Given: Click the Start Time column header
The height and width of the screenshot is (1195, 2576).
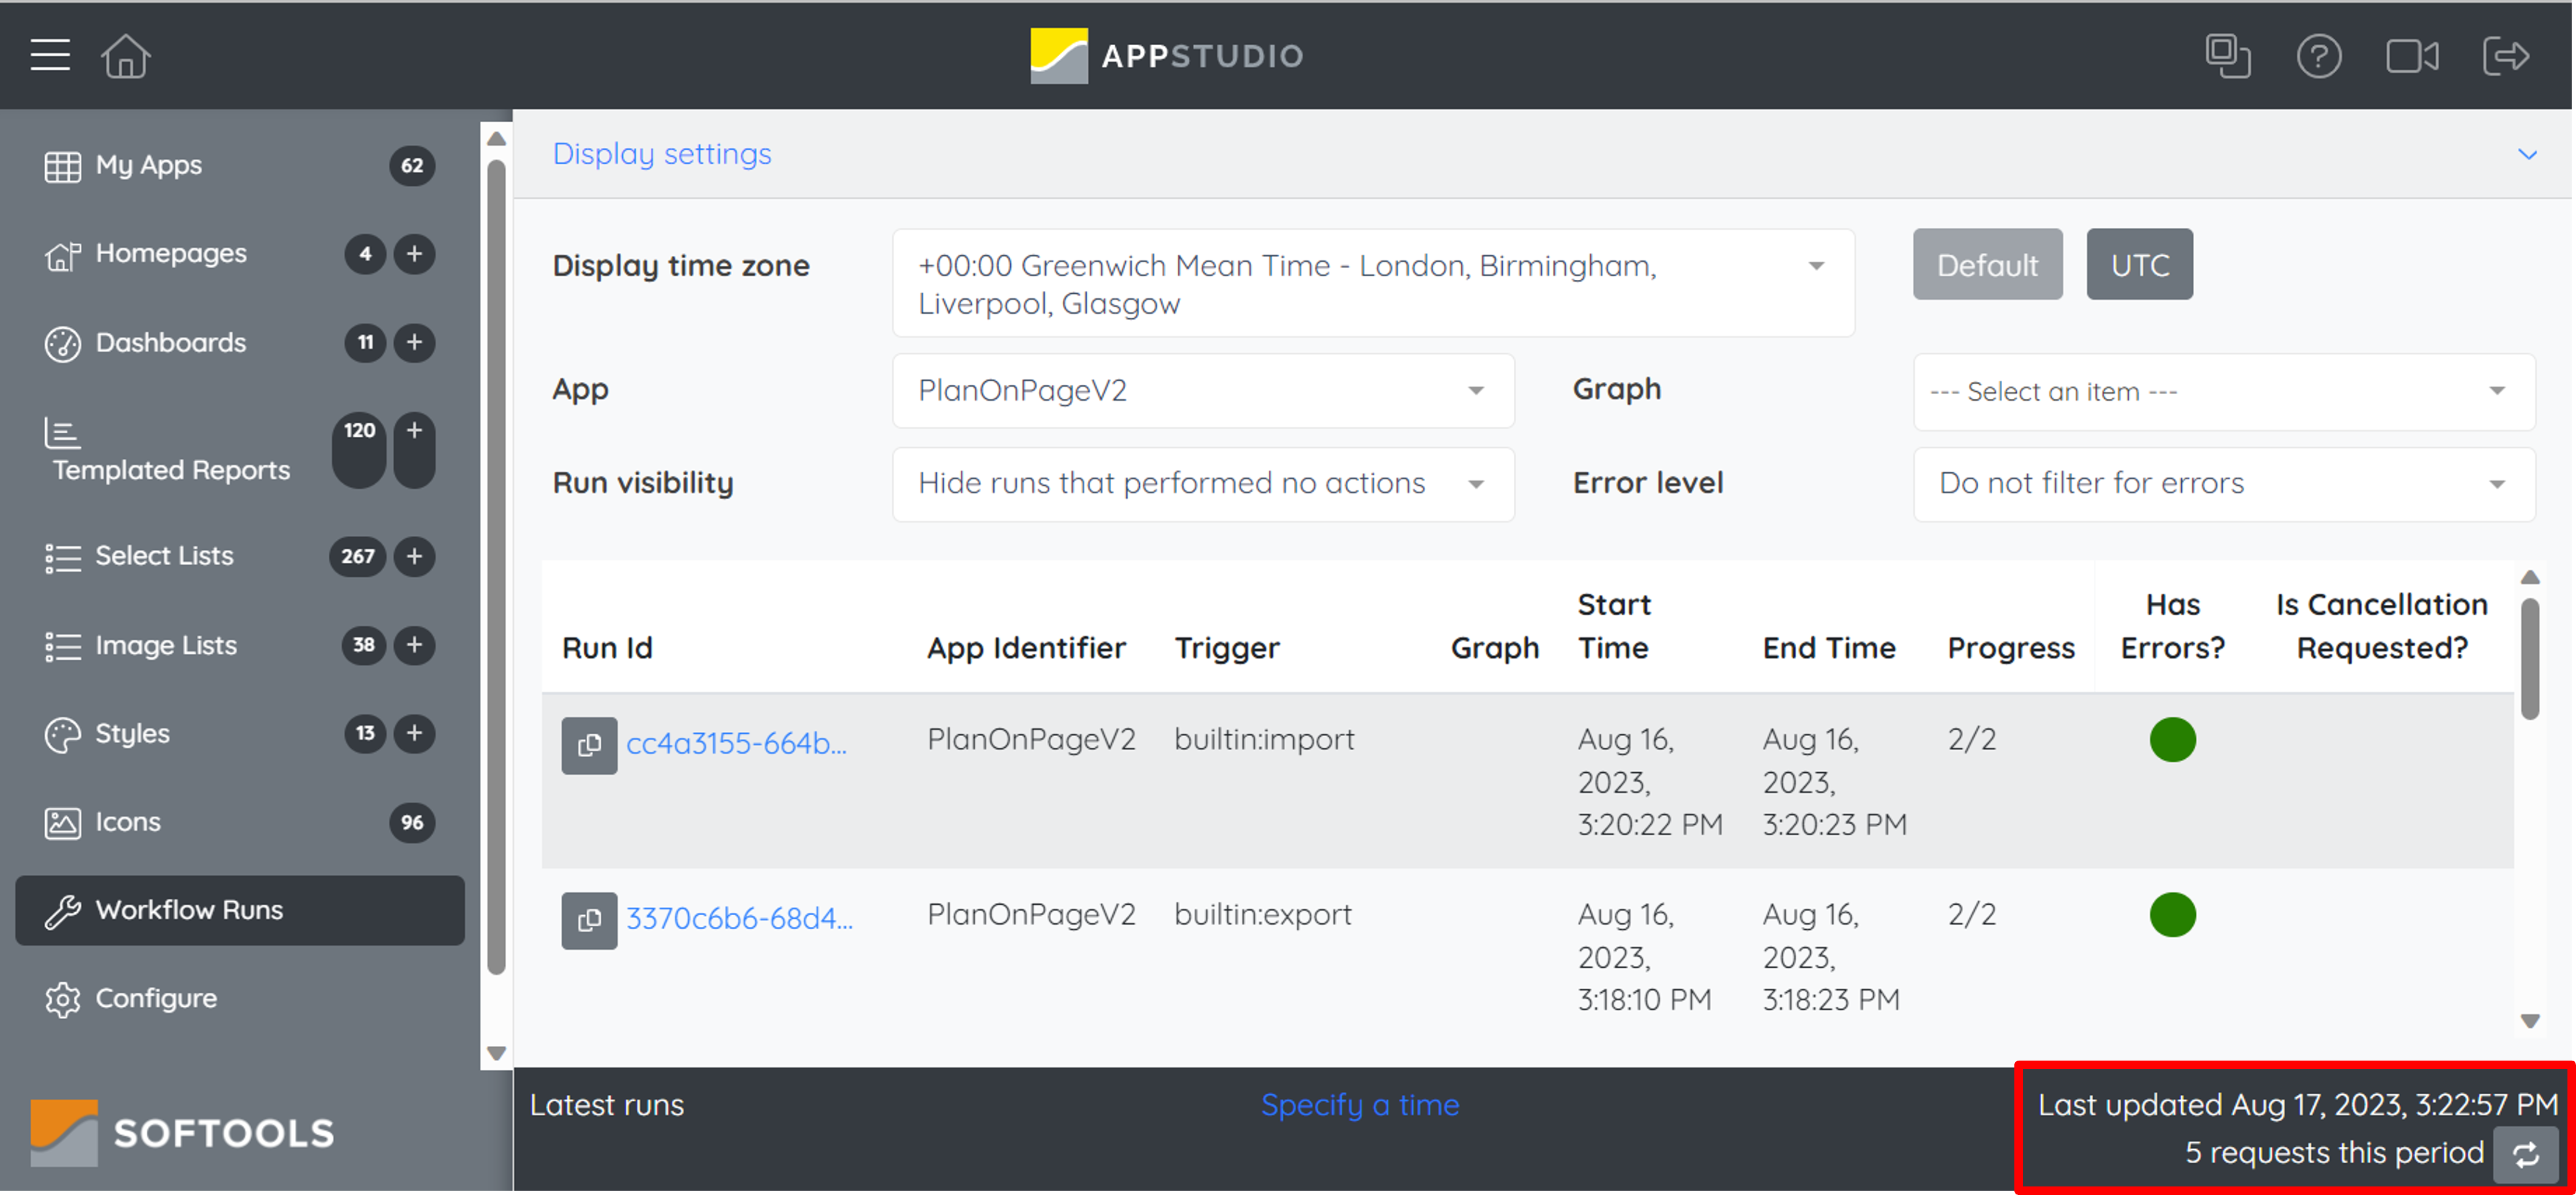Looking at the screenshot, I should [x=1614, y=626].
